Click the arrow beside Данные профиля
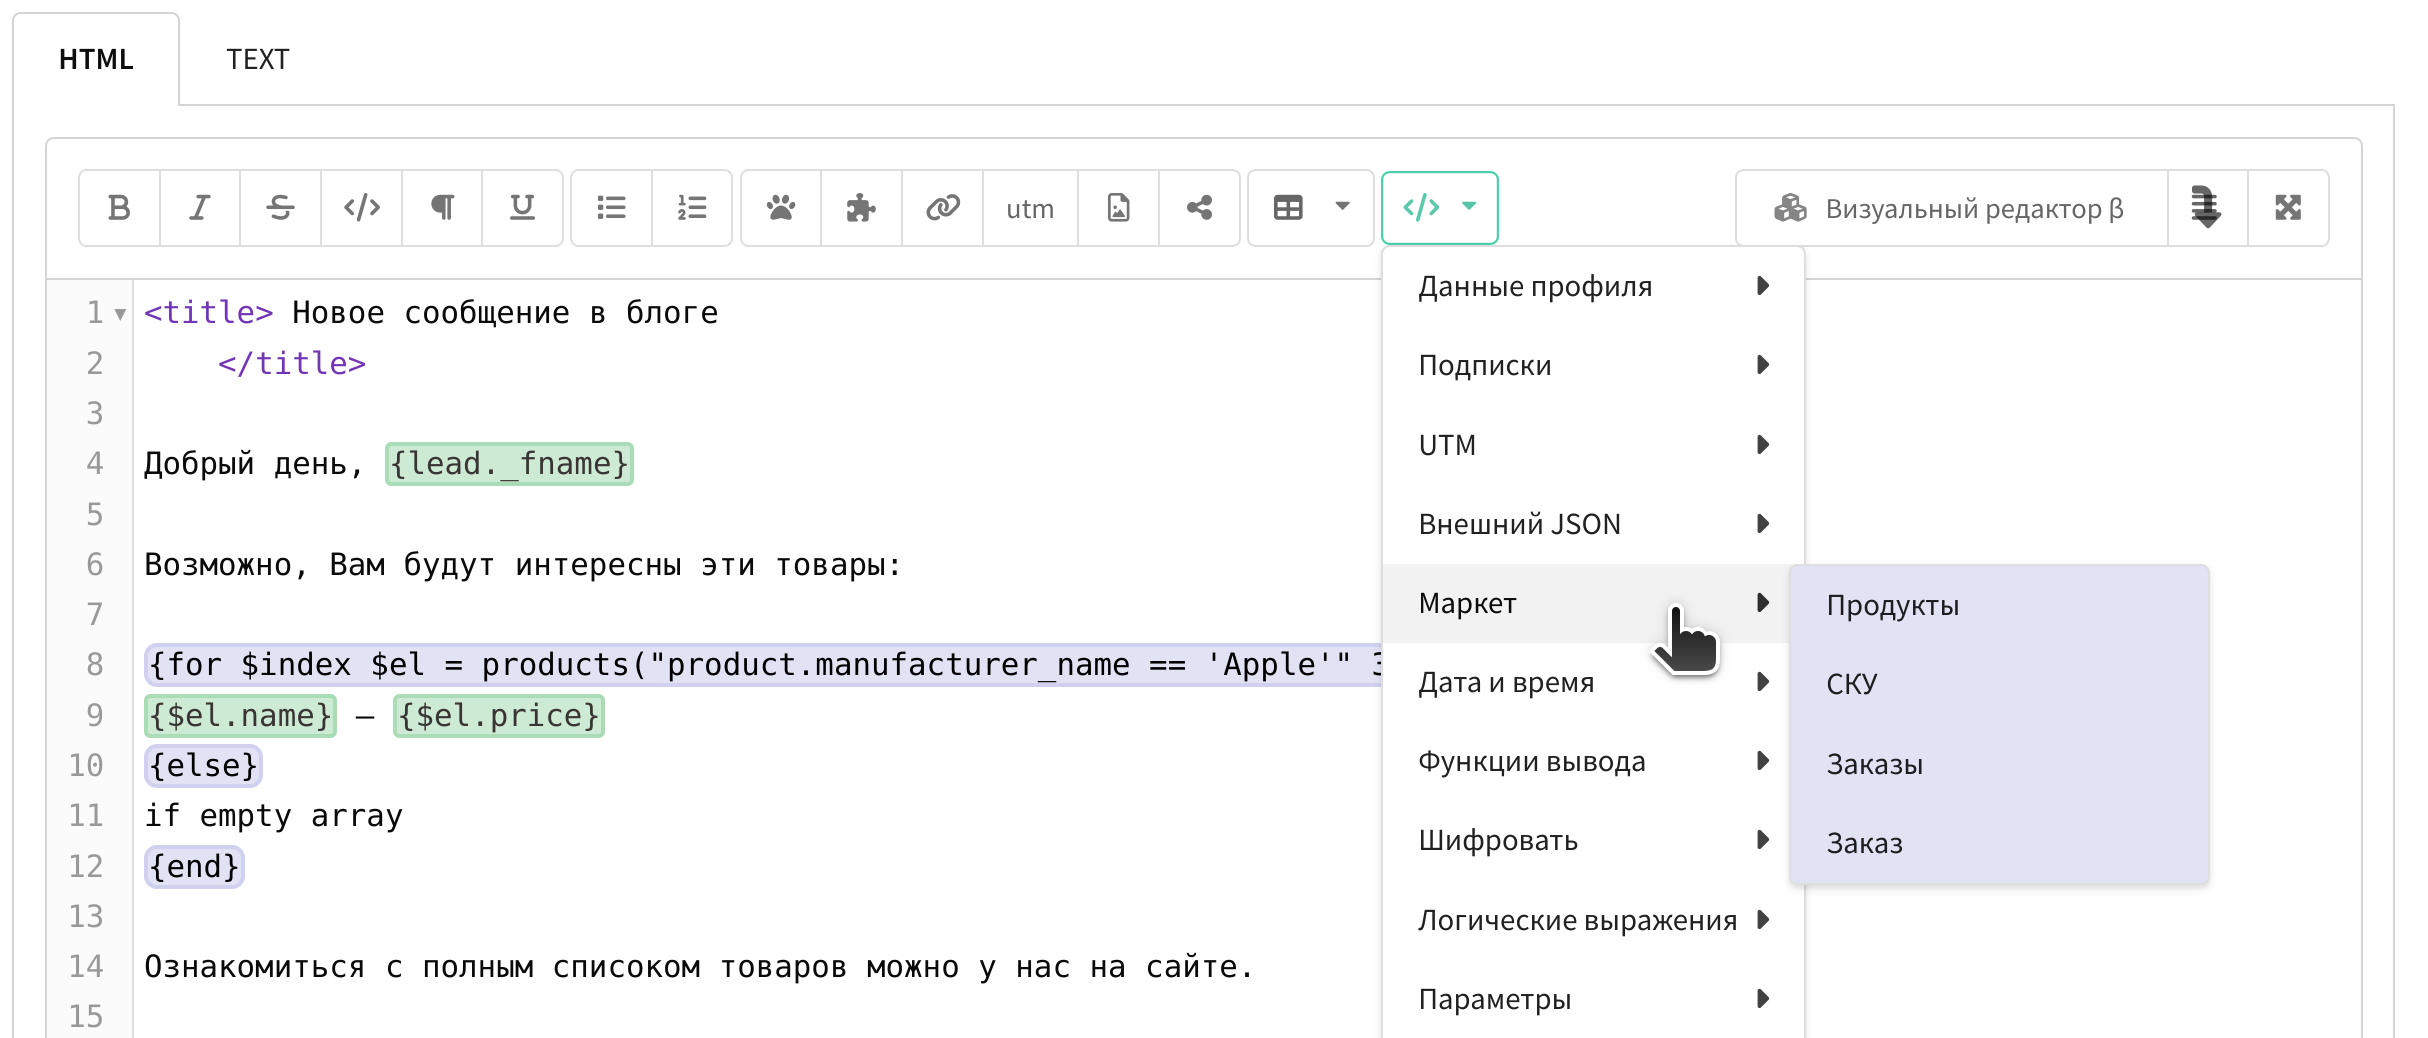2428x1038 pixels. point(1763,286)
